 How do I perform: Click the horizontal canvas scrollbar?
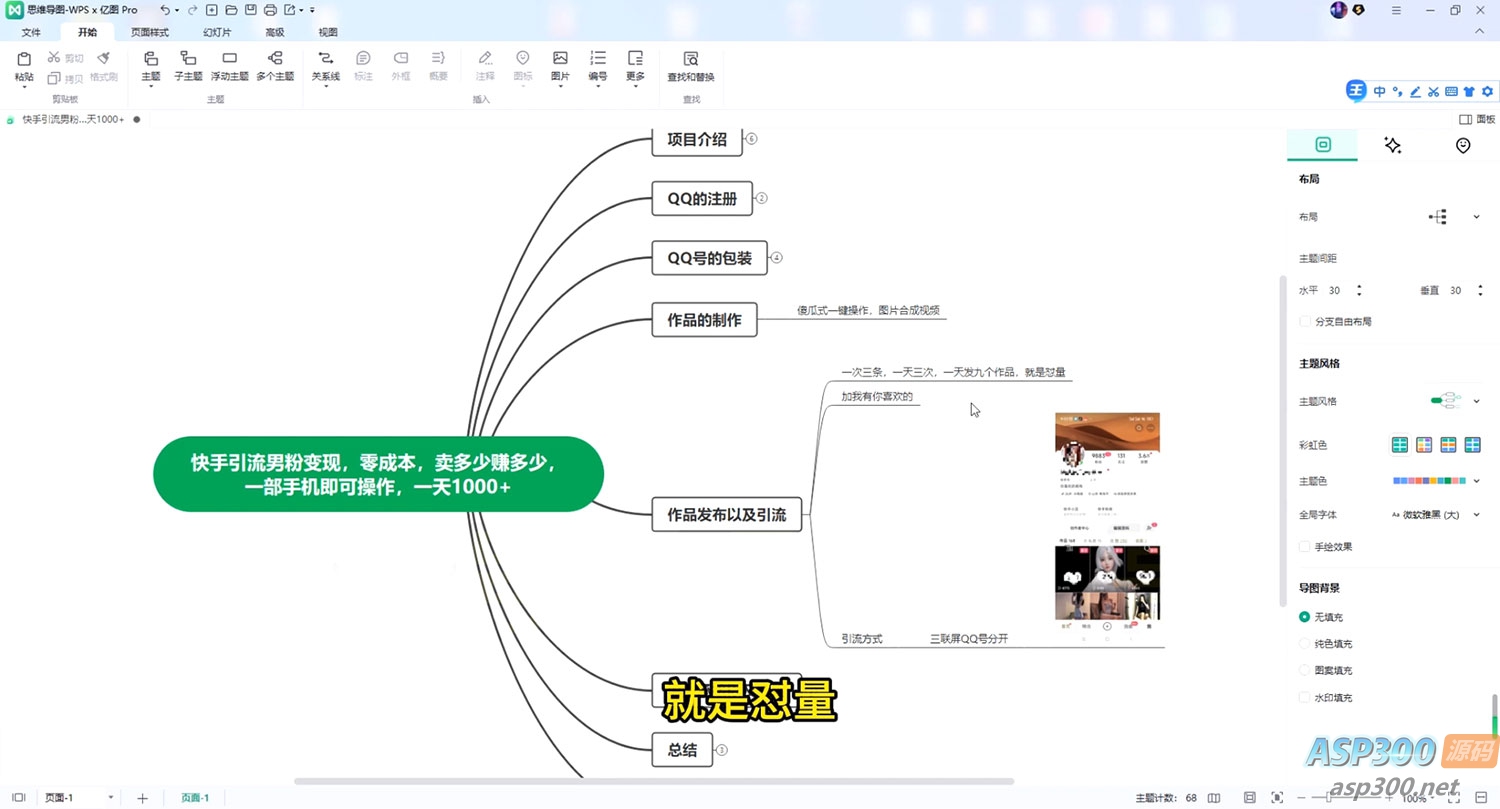[x=654, y=781]
